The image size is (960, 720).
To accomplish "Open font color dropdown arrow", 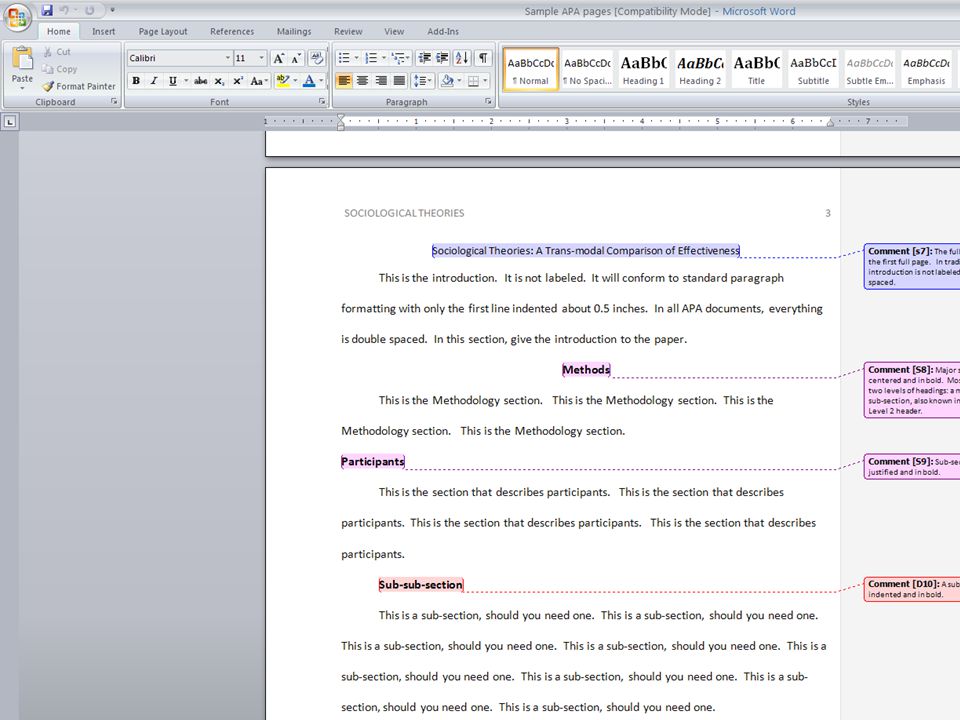I will coord(321,81).
